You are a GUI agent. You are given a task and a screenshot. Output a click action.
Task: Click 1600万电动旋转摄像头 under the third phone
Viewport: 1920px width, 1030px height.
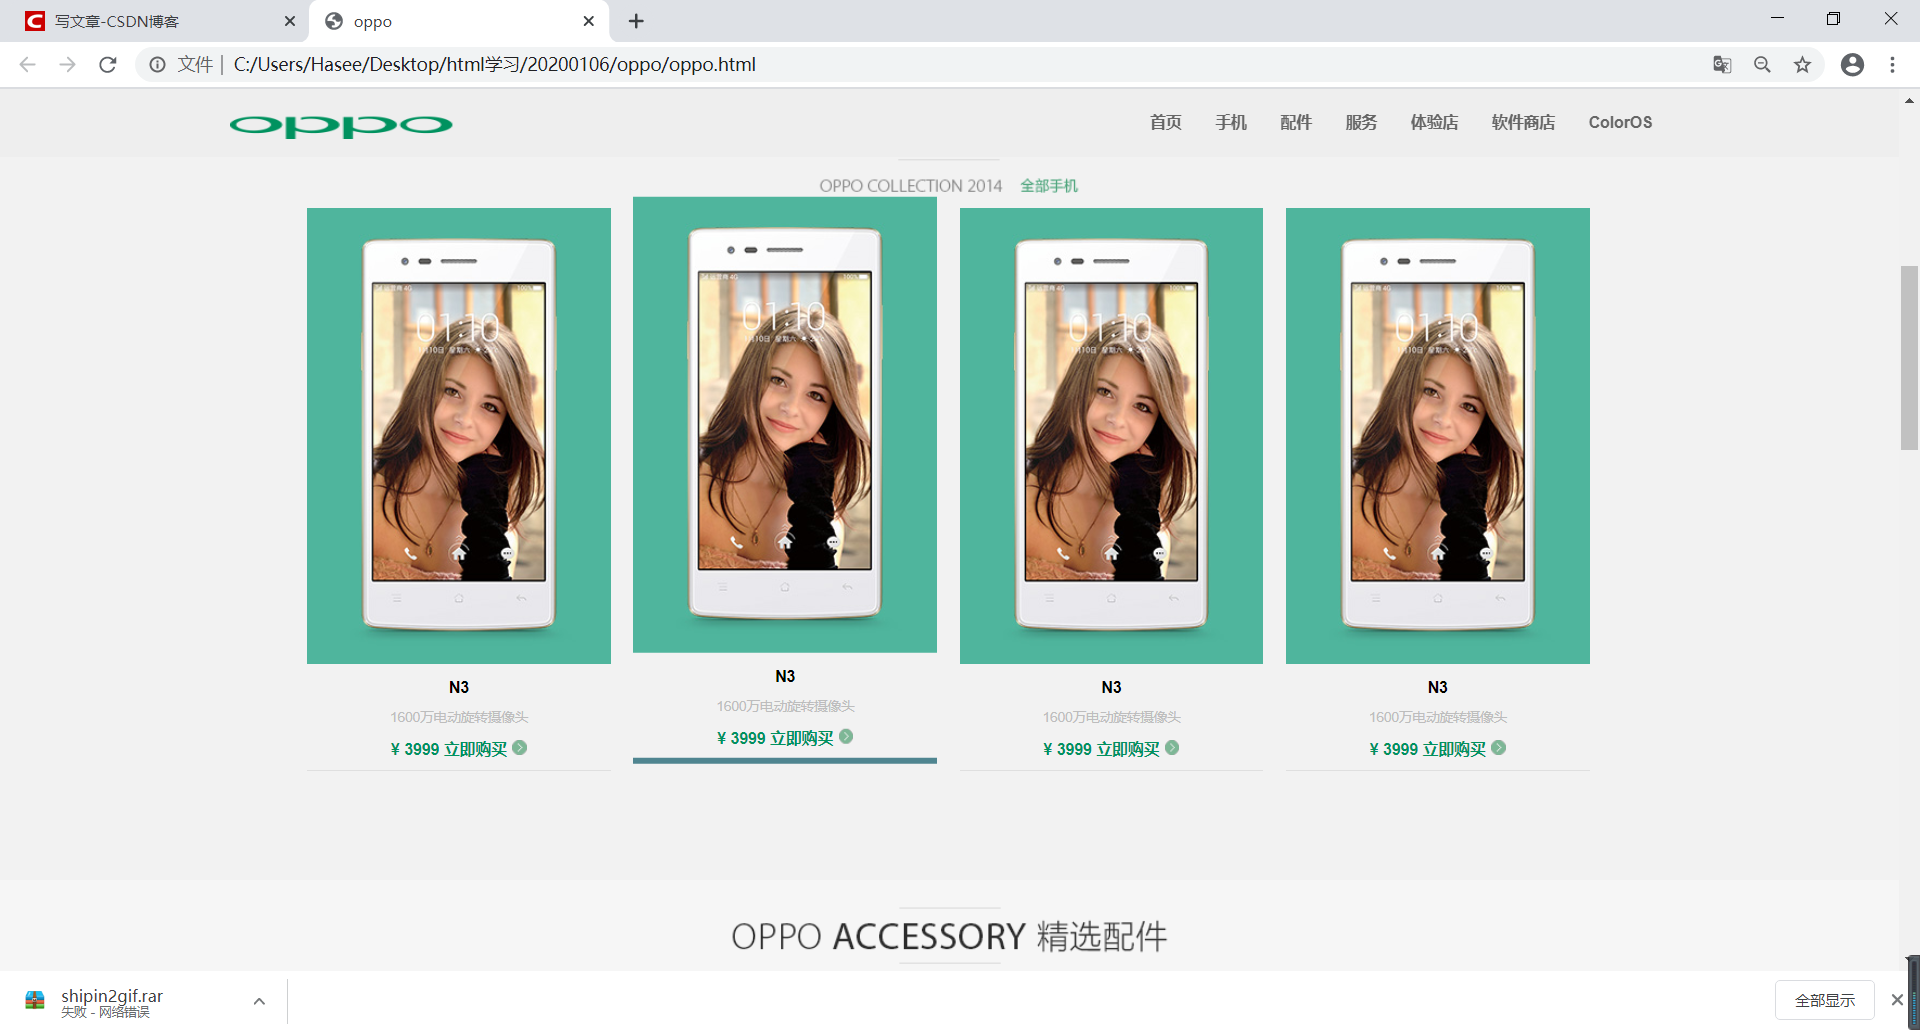point(1111,717)
